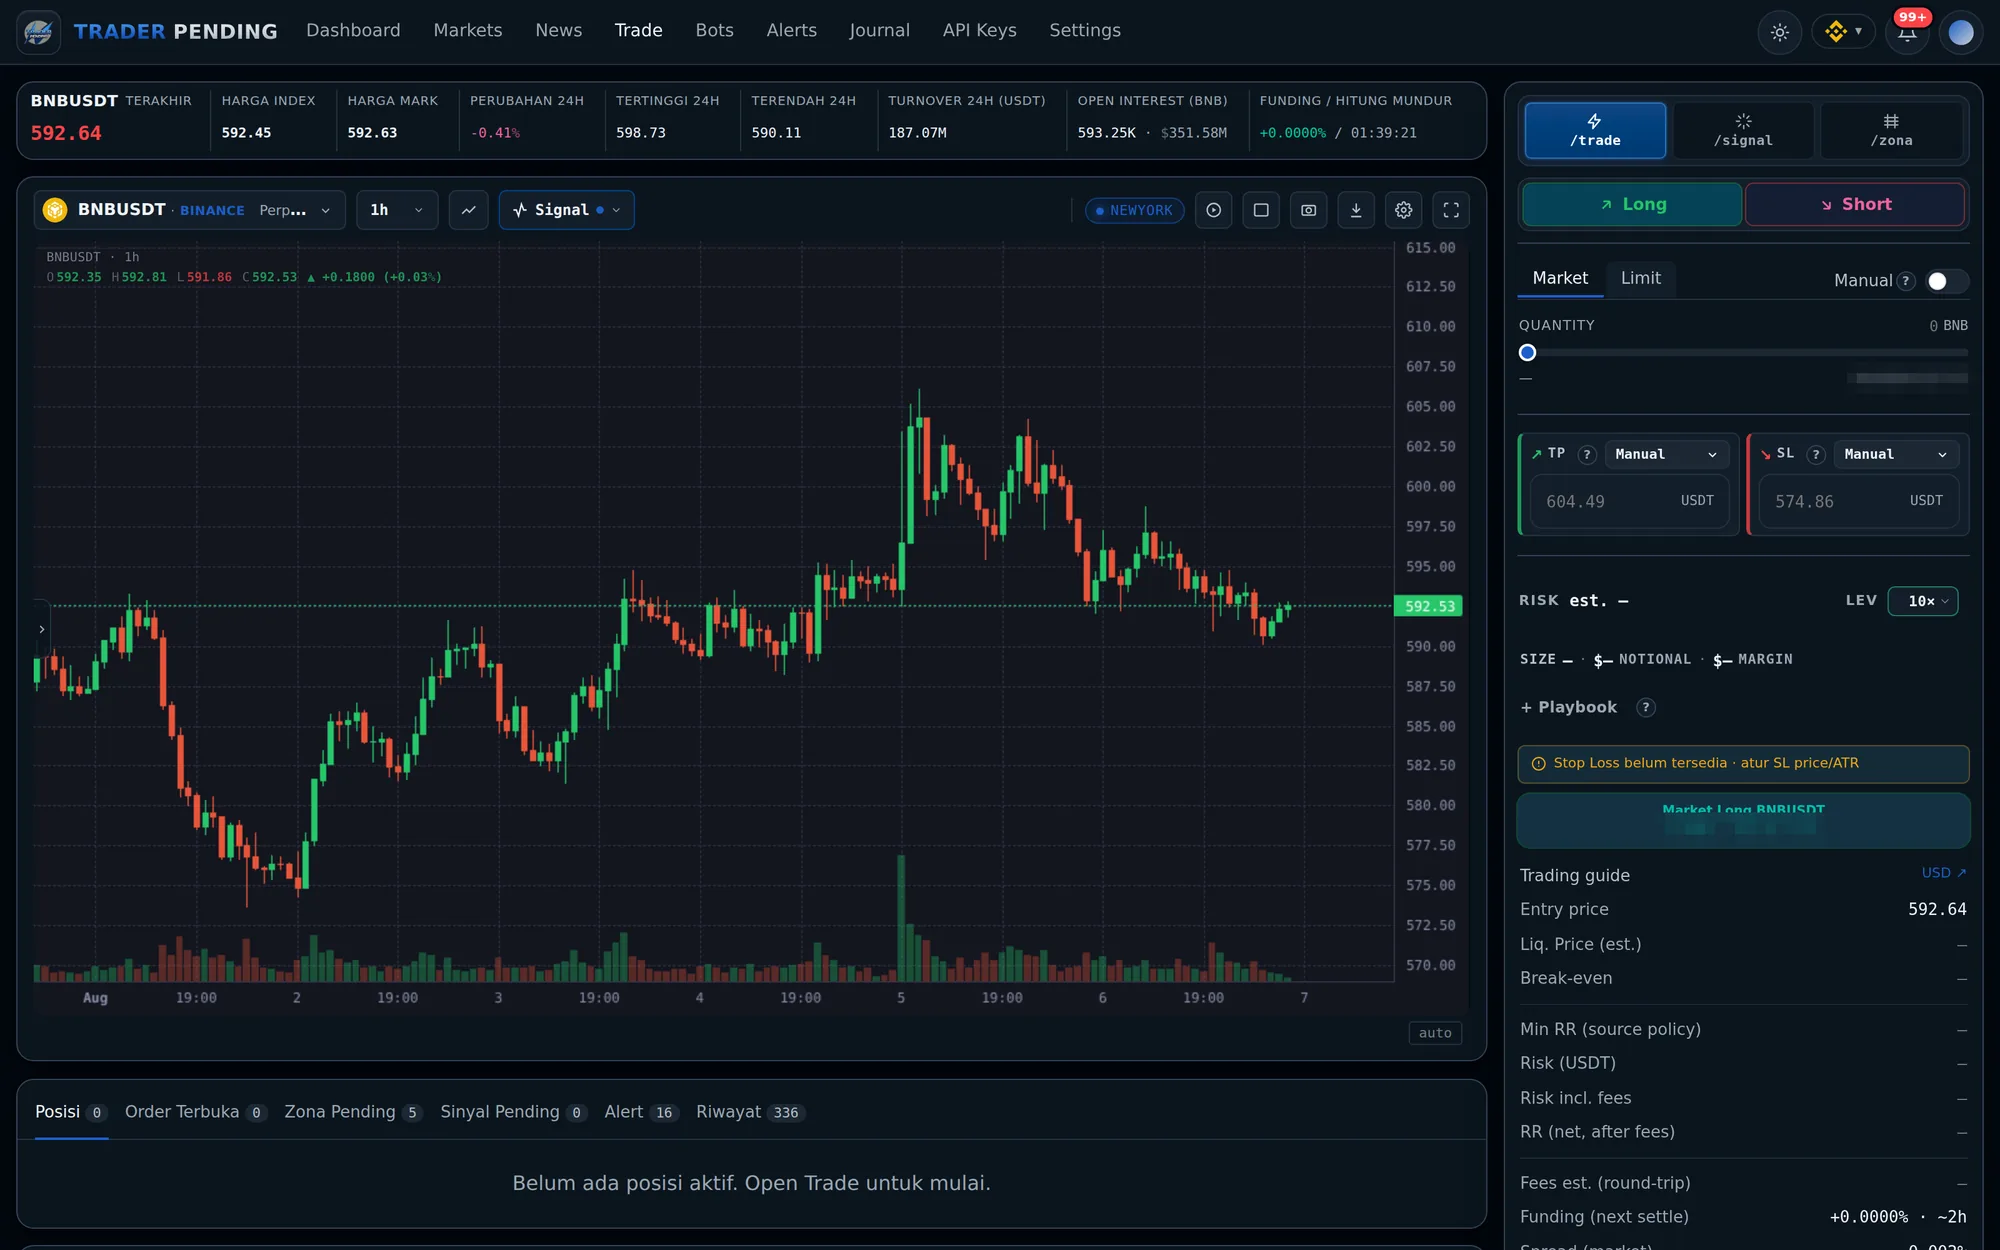Image resolution: width=2000 pixels, height=1250 pixels.
Task: Click the Stop Loss warning info icon
Action: pos(1539,764)
